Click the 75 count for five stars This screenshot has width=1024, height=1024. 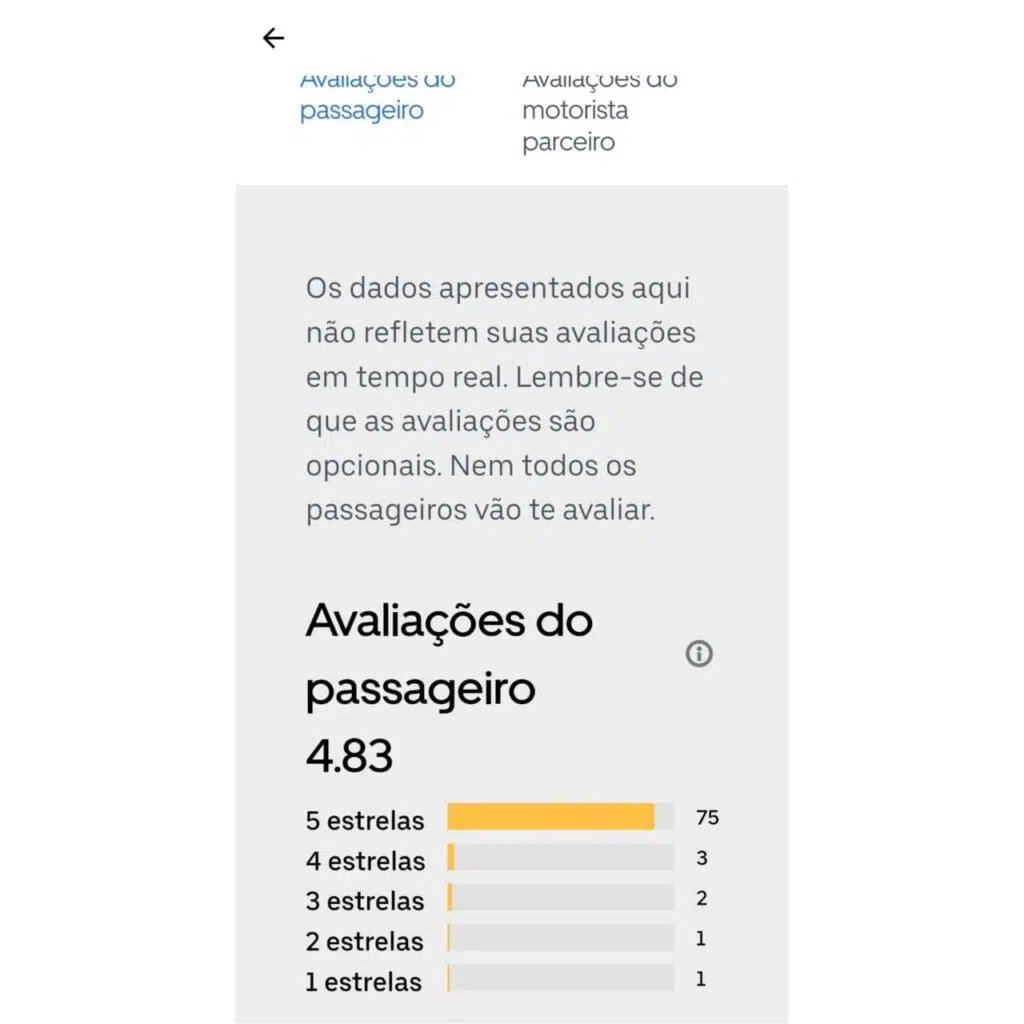(x=707, y=818)
